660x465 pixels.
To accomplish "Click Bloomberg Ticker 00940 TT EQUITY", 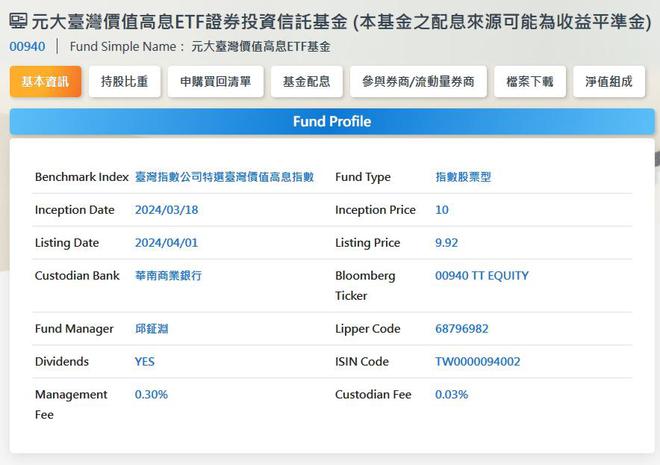I will [x=482, y=276].
